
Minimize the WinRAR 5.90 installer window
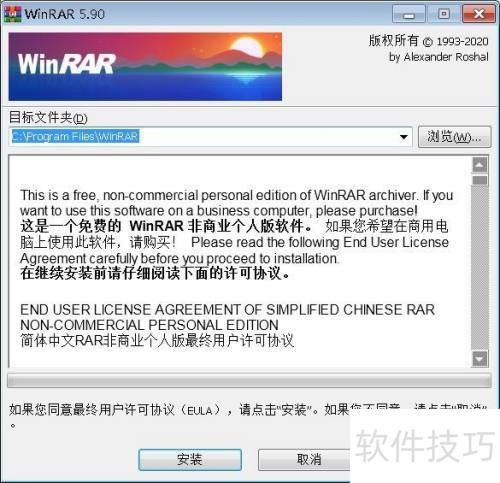tap(409, 14)
